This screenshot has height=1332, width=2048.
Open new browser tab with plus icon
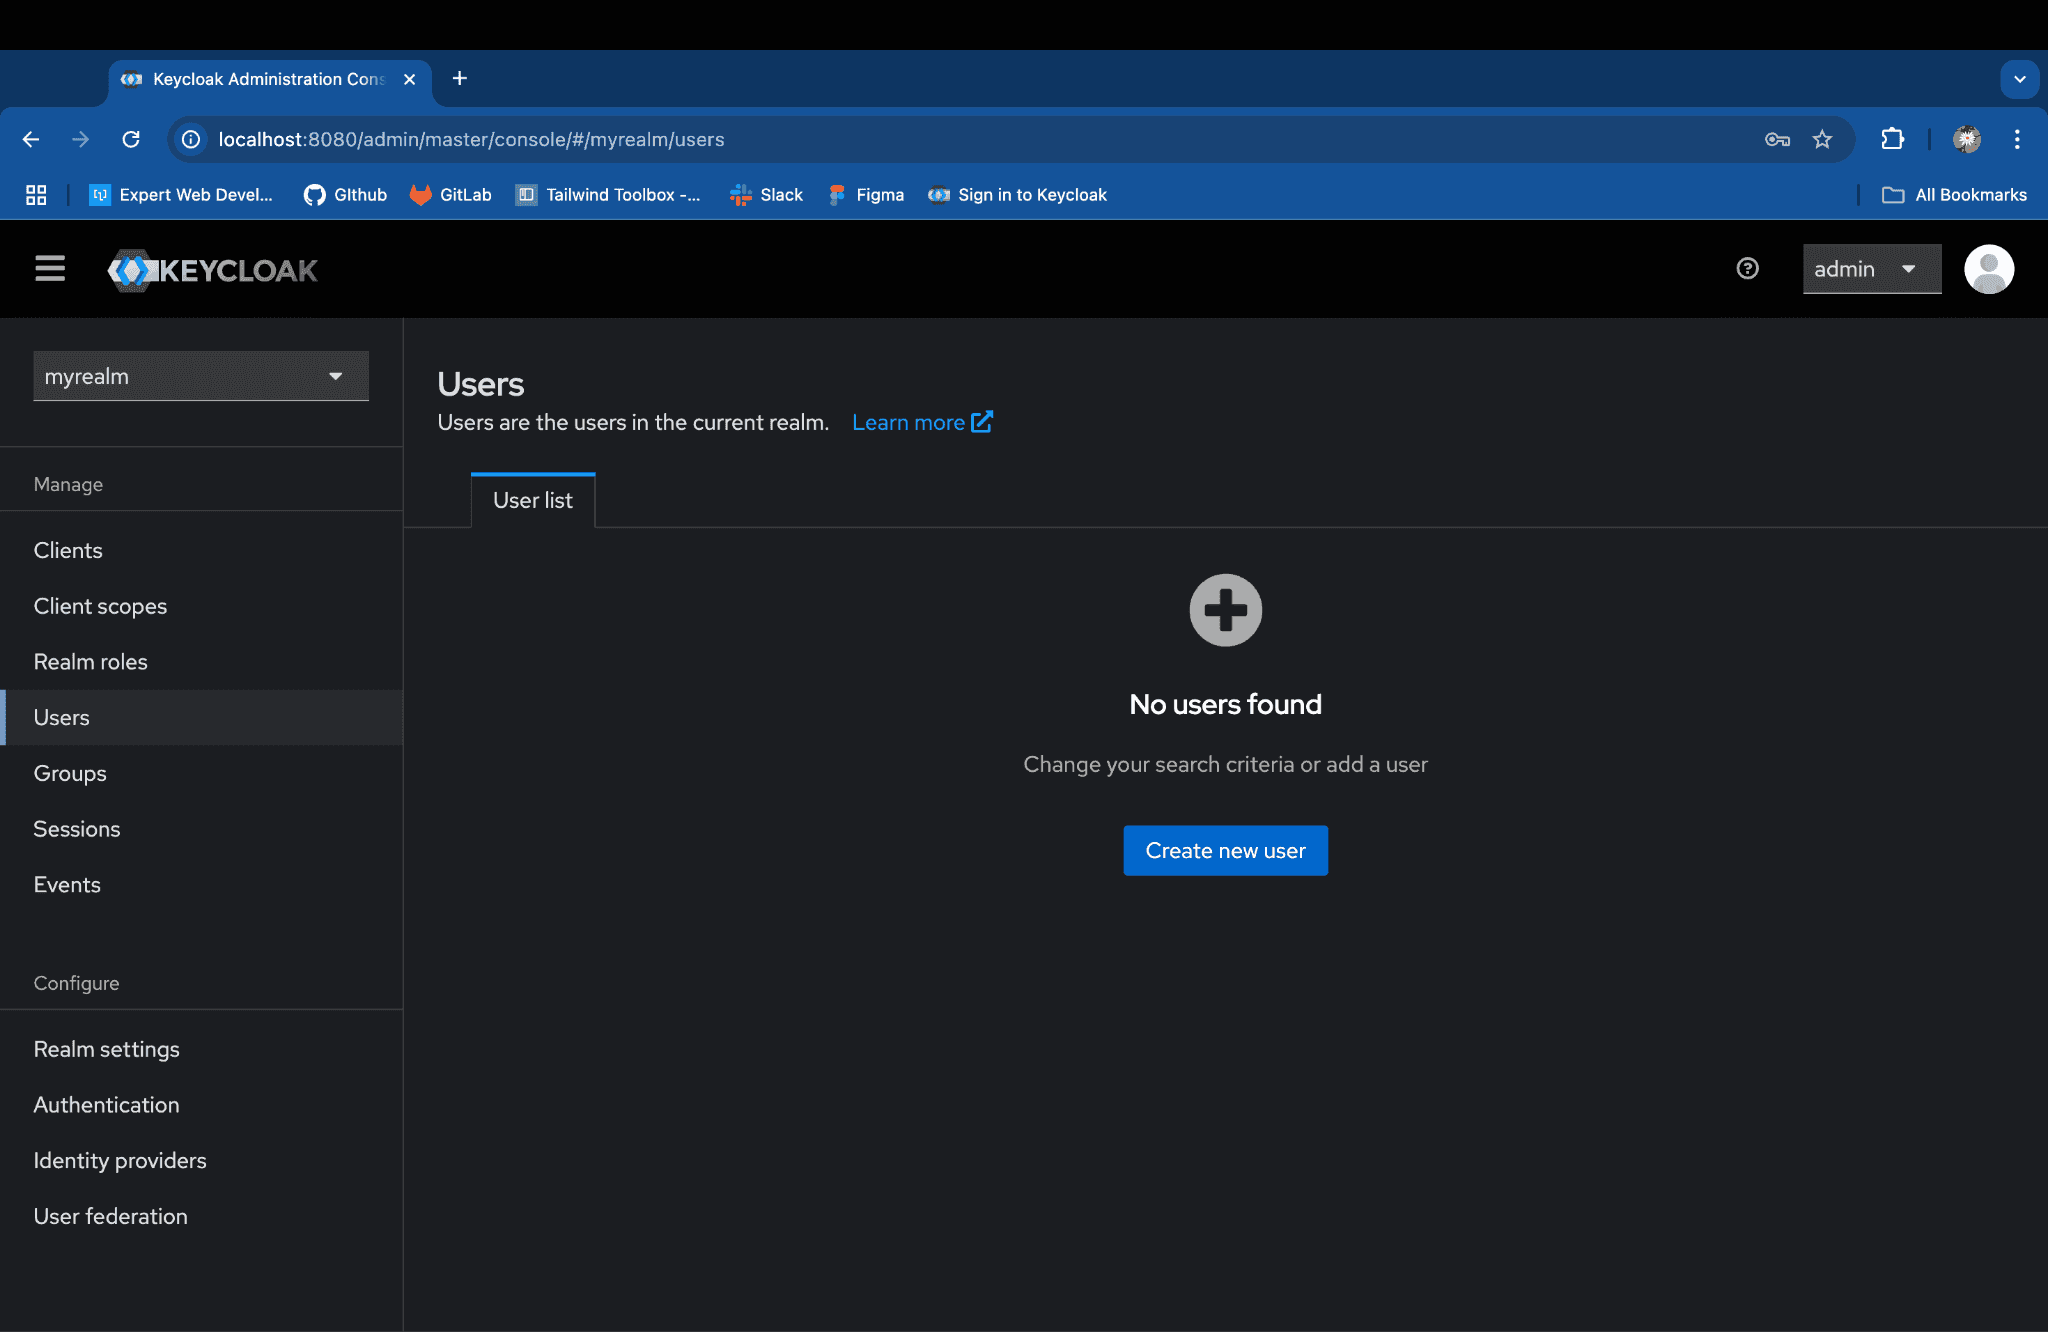coord(460,79)
